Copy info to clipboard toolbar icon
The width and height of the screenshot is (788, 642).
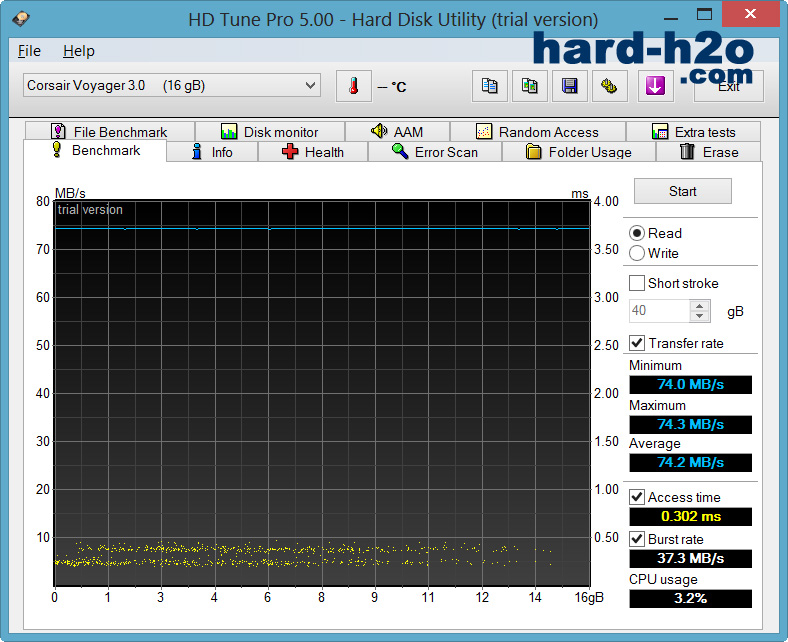click(489, 86)
